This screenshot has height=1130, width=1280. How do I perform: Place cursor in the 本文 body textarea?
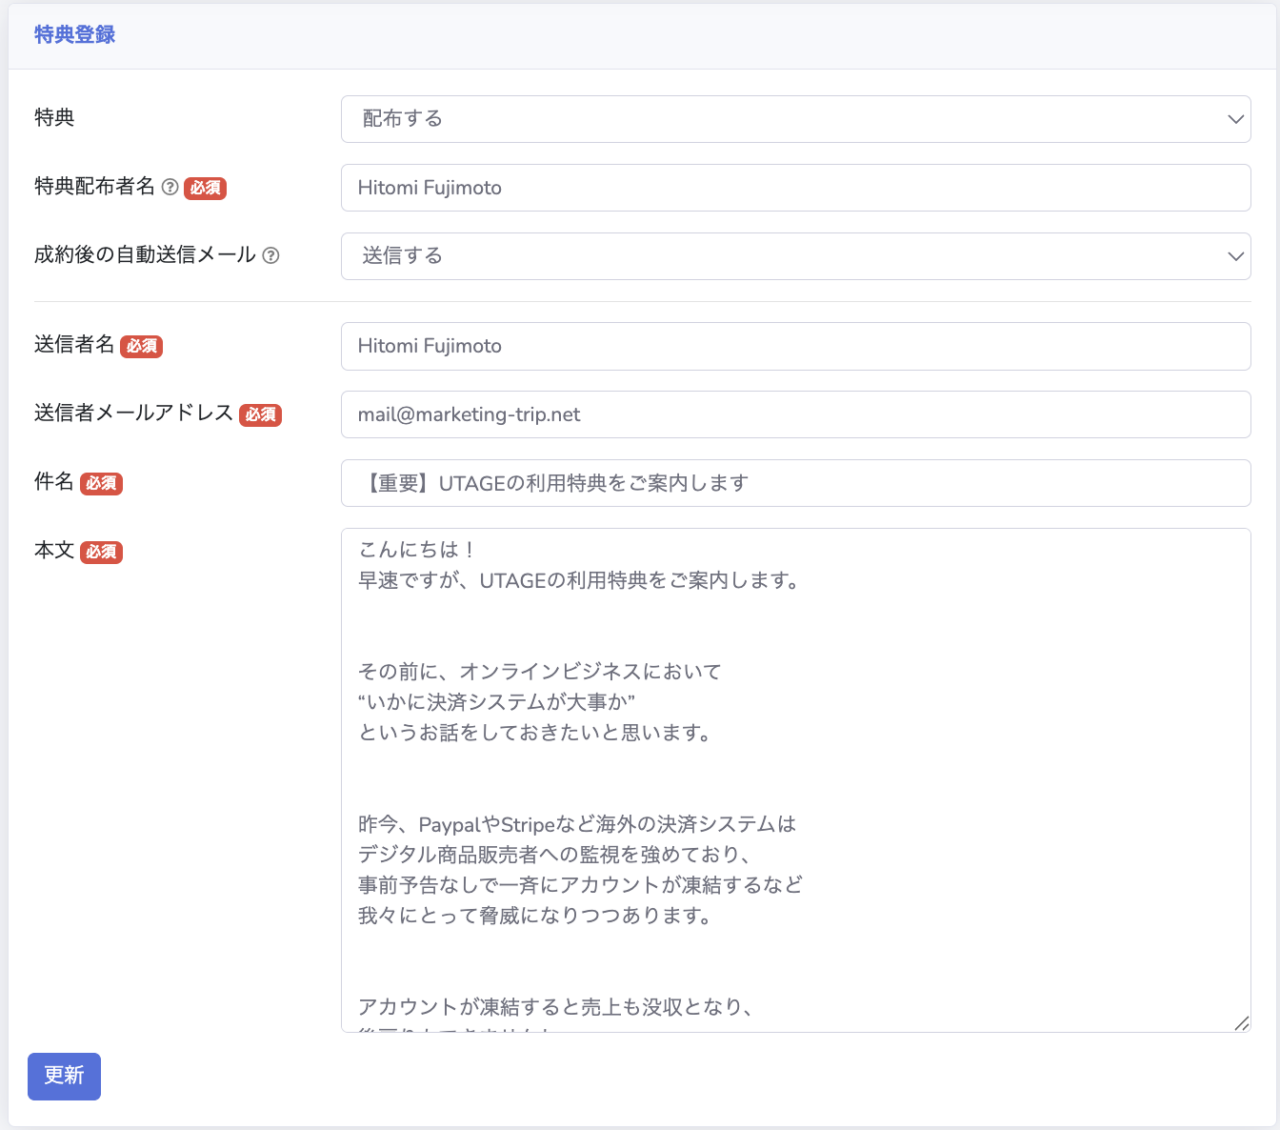coord(795,780)
